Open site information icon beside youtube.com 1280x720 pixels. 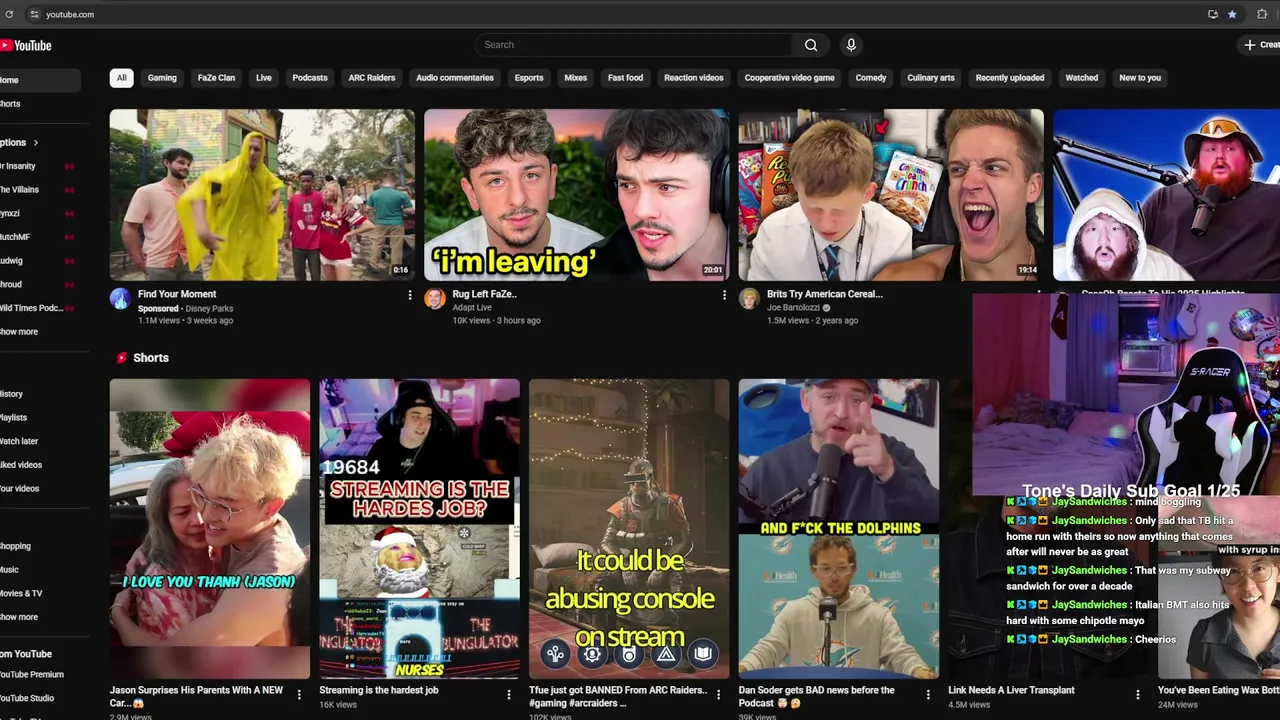(34, 14)
